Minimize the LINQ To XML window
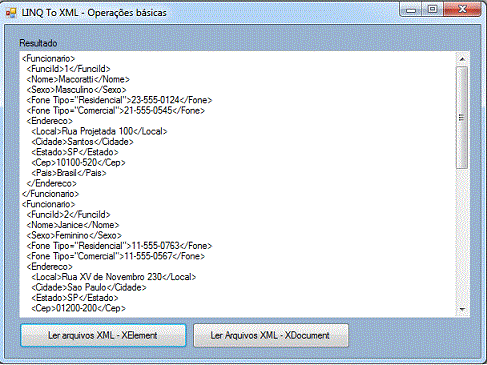Screen dimensions: 487x365 point(411,10)
